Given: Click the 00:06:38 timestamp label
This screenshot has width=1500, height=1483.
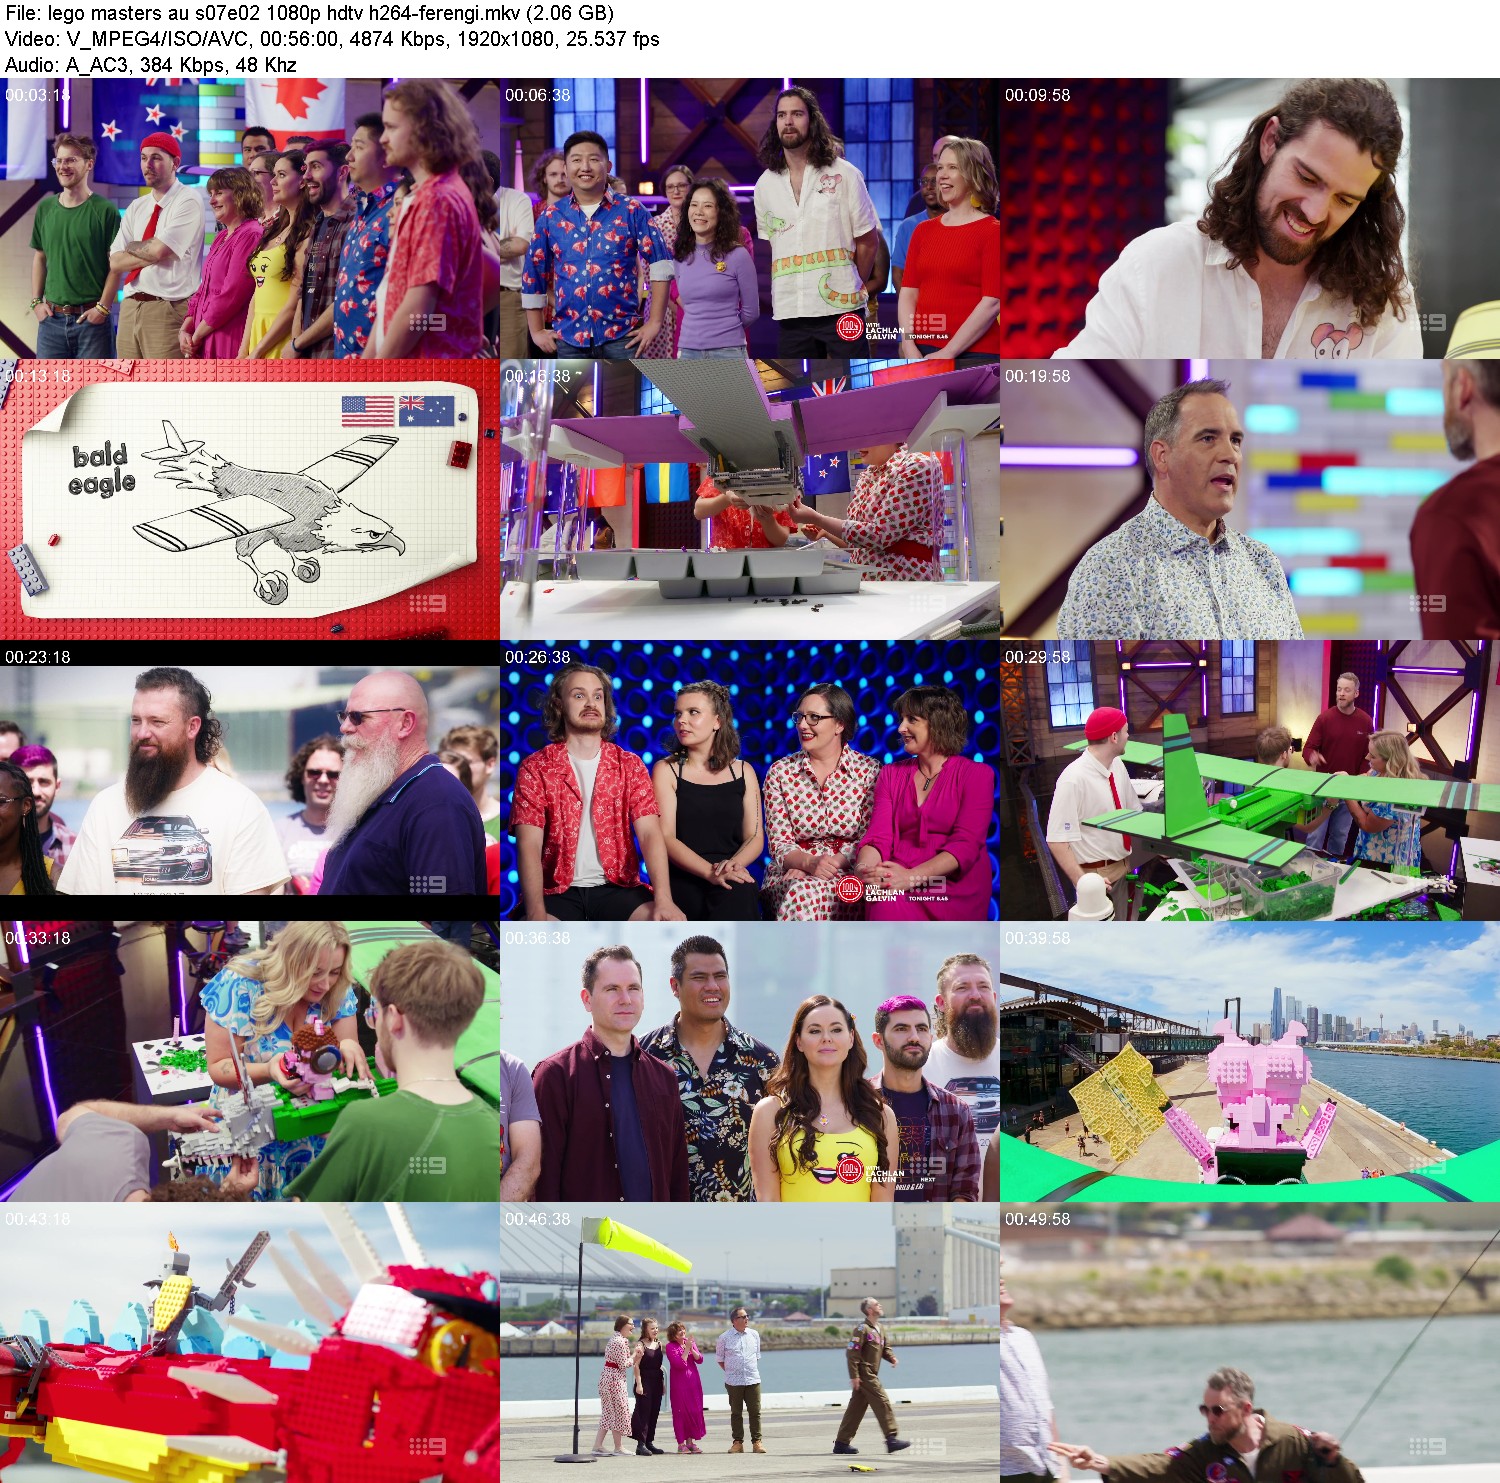Looking at the screenshot, I should tap(538, 95).
